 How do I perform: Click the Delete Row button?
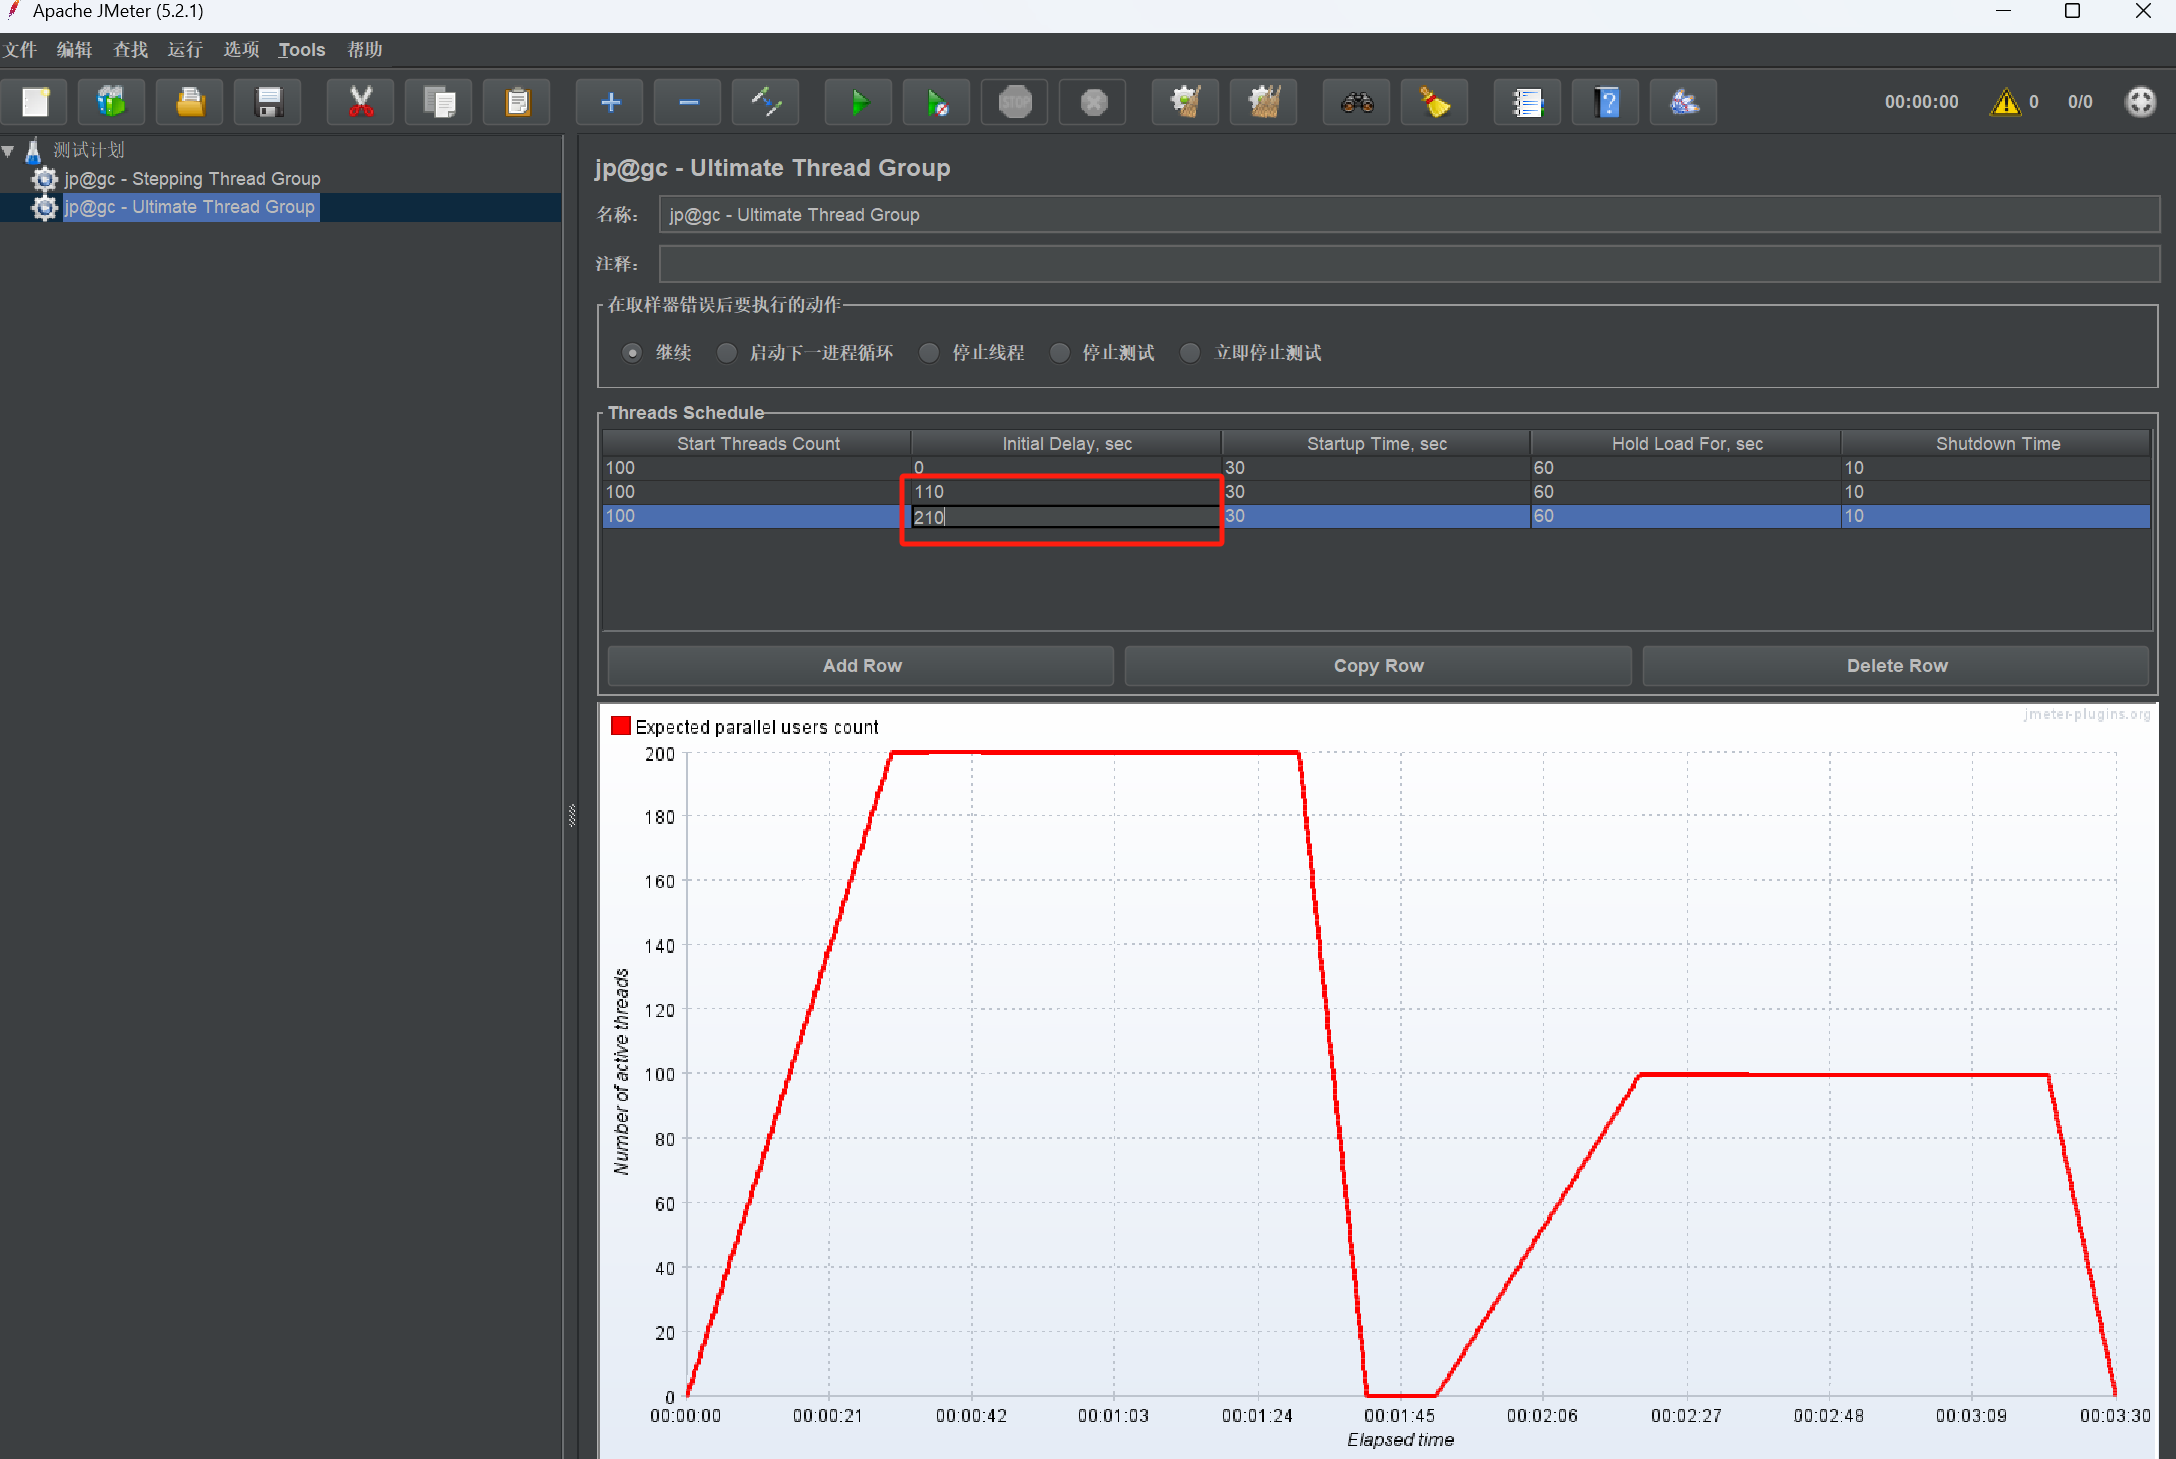tap(1896, 666)
